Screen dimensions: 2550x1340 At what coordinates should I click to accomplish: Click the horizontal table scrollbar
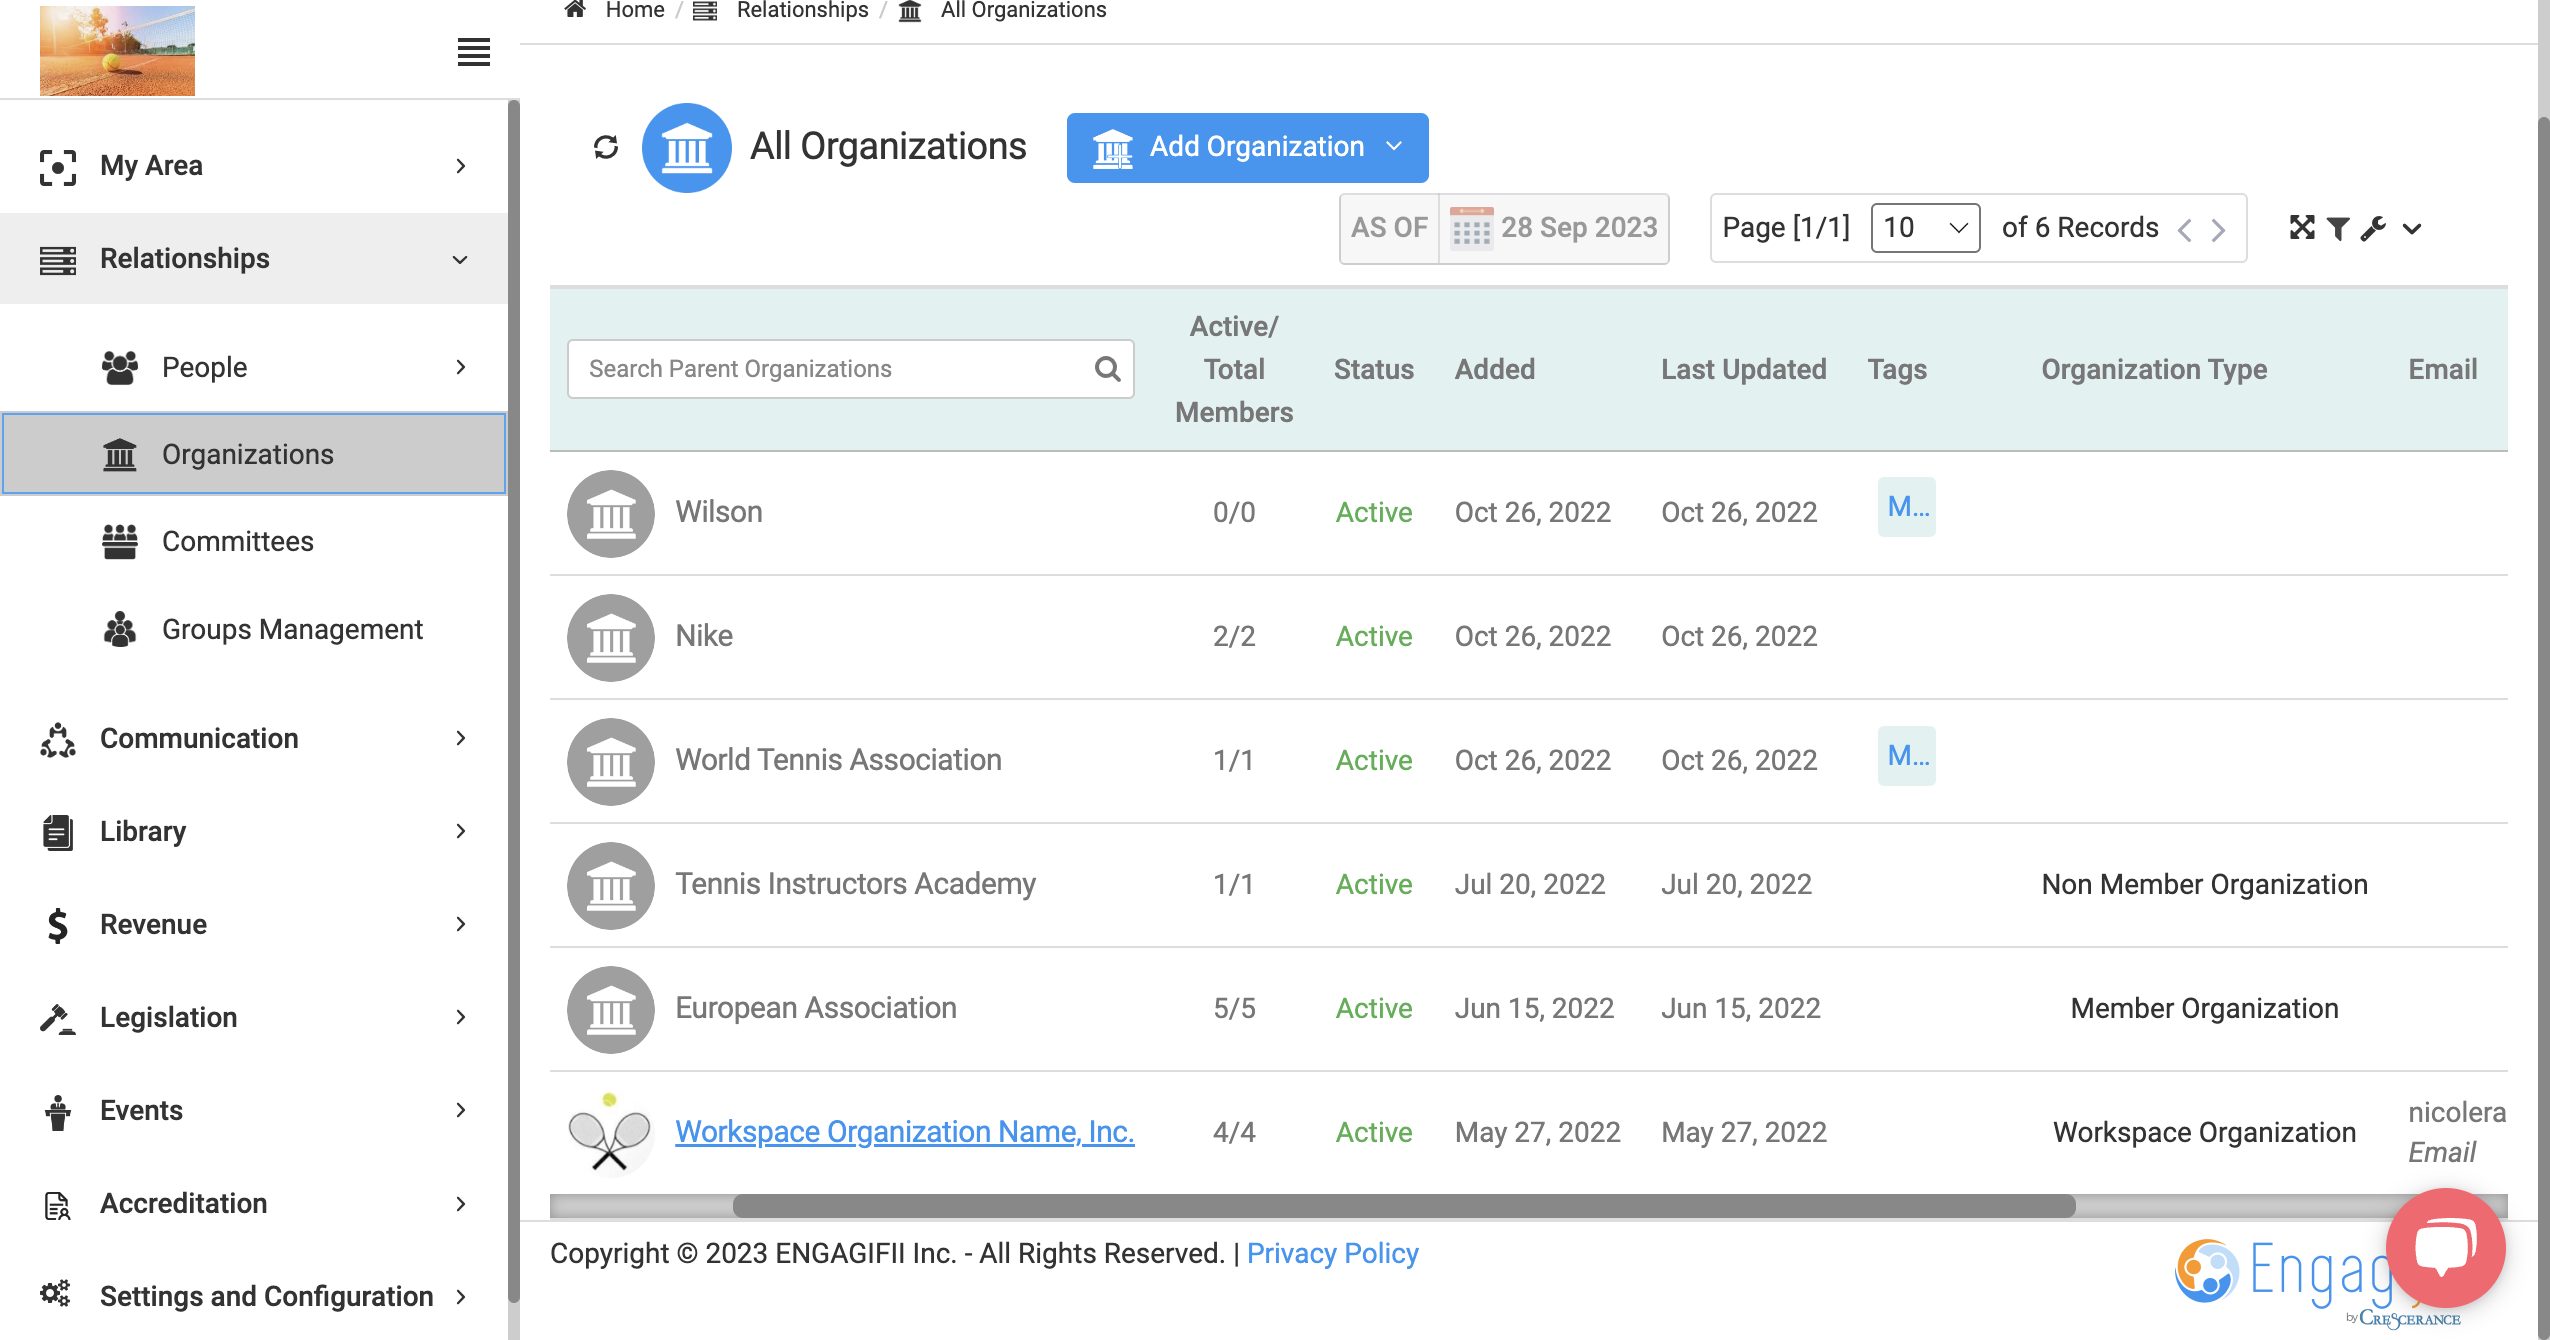1403,1206
